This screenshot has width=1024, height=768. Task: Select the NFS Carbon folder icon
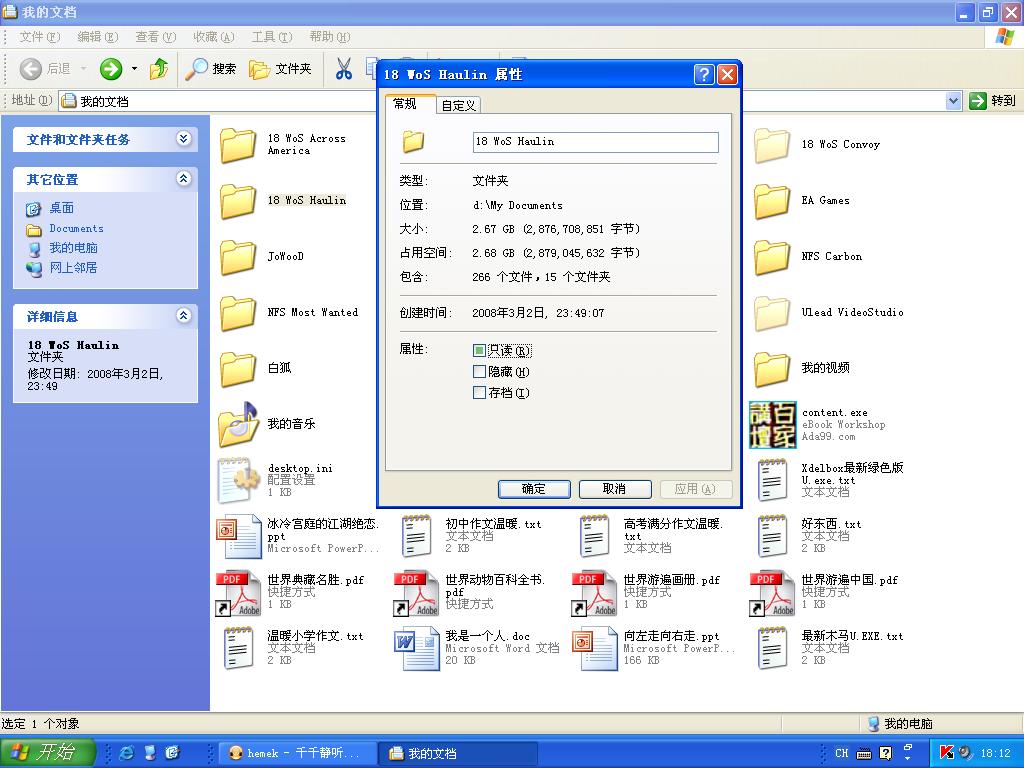(772, 257)
